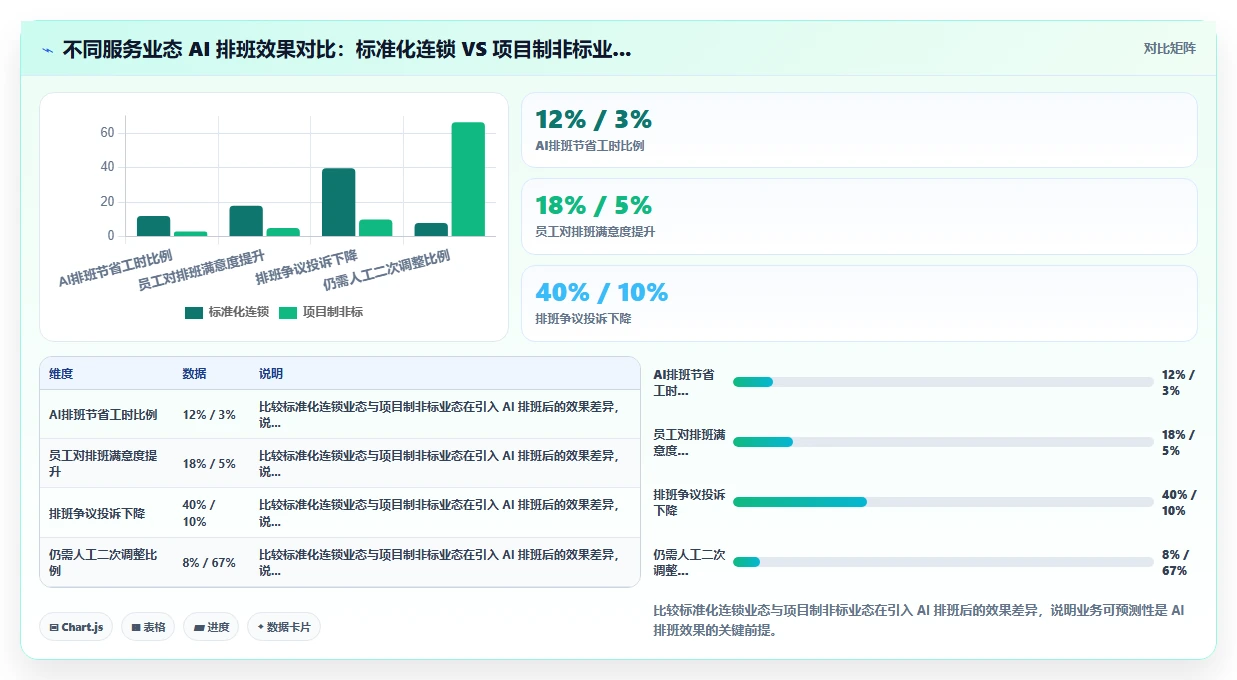This screenshot has height=680, width=1237.
Task: Click the y-axis value 20
Action: coord(107,202)
